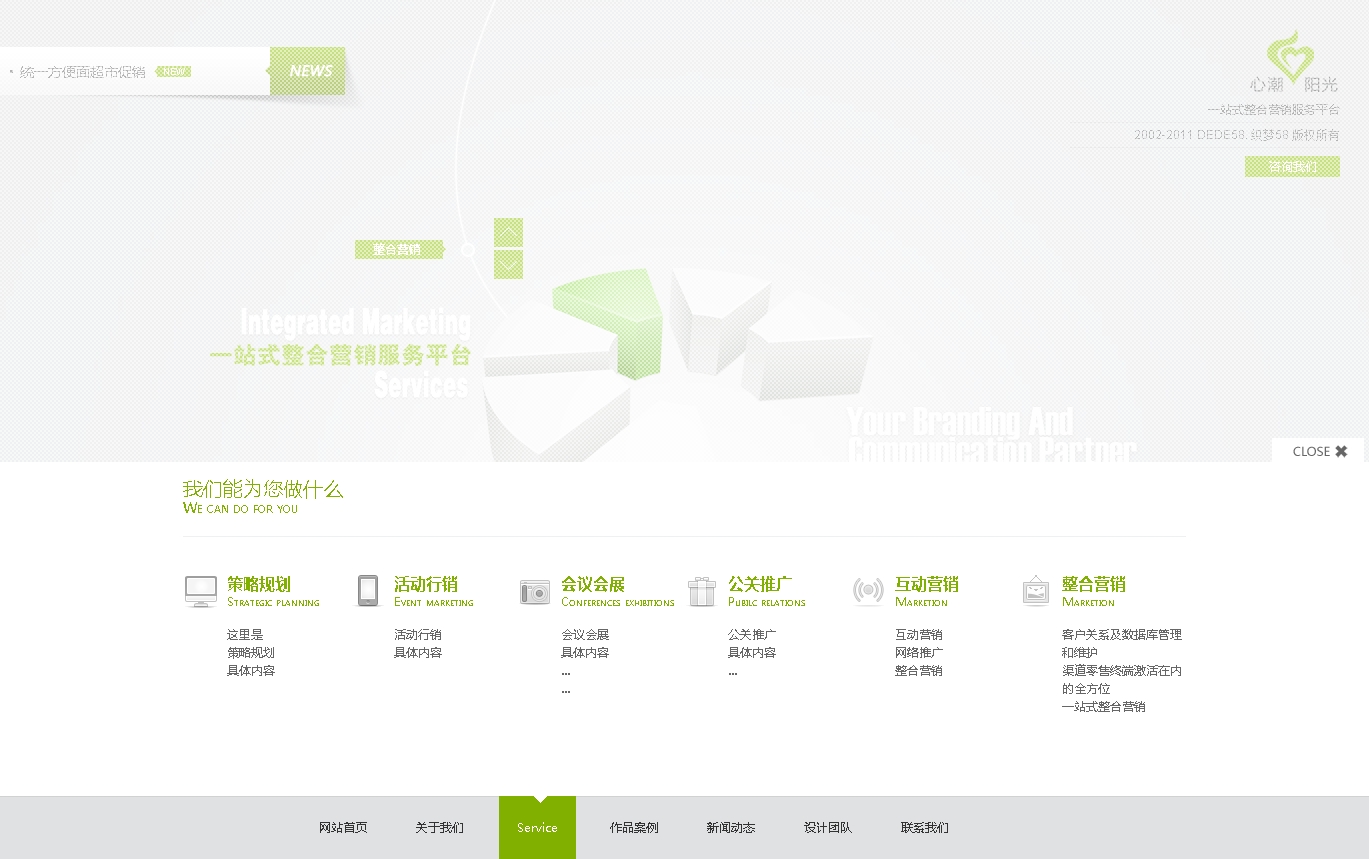The width and height of the screenshot is (1369, 859).
Task: Open the 关于我们 navigation item
Action: pyautogui.click(x=440, y=828)
